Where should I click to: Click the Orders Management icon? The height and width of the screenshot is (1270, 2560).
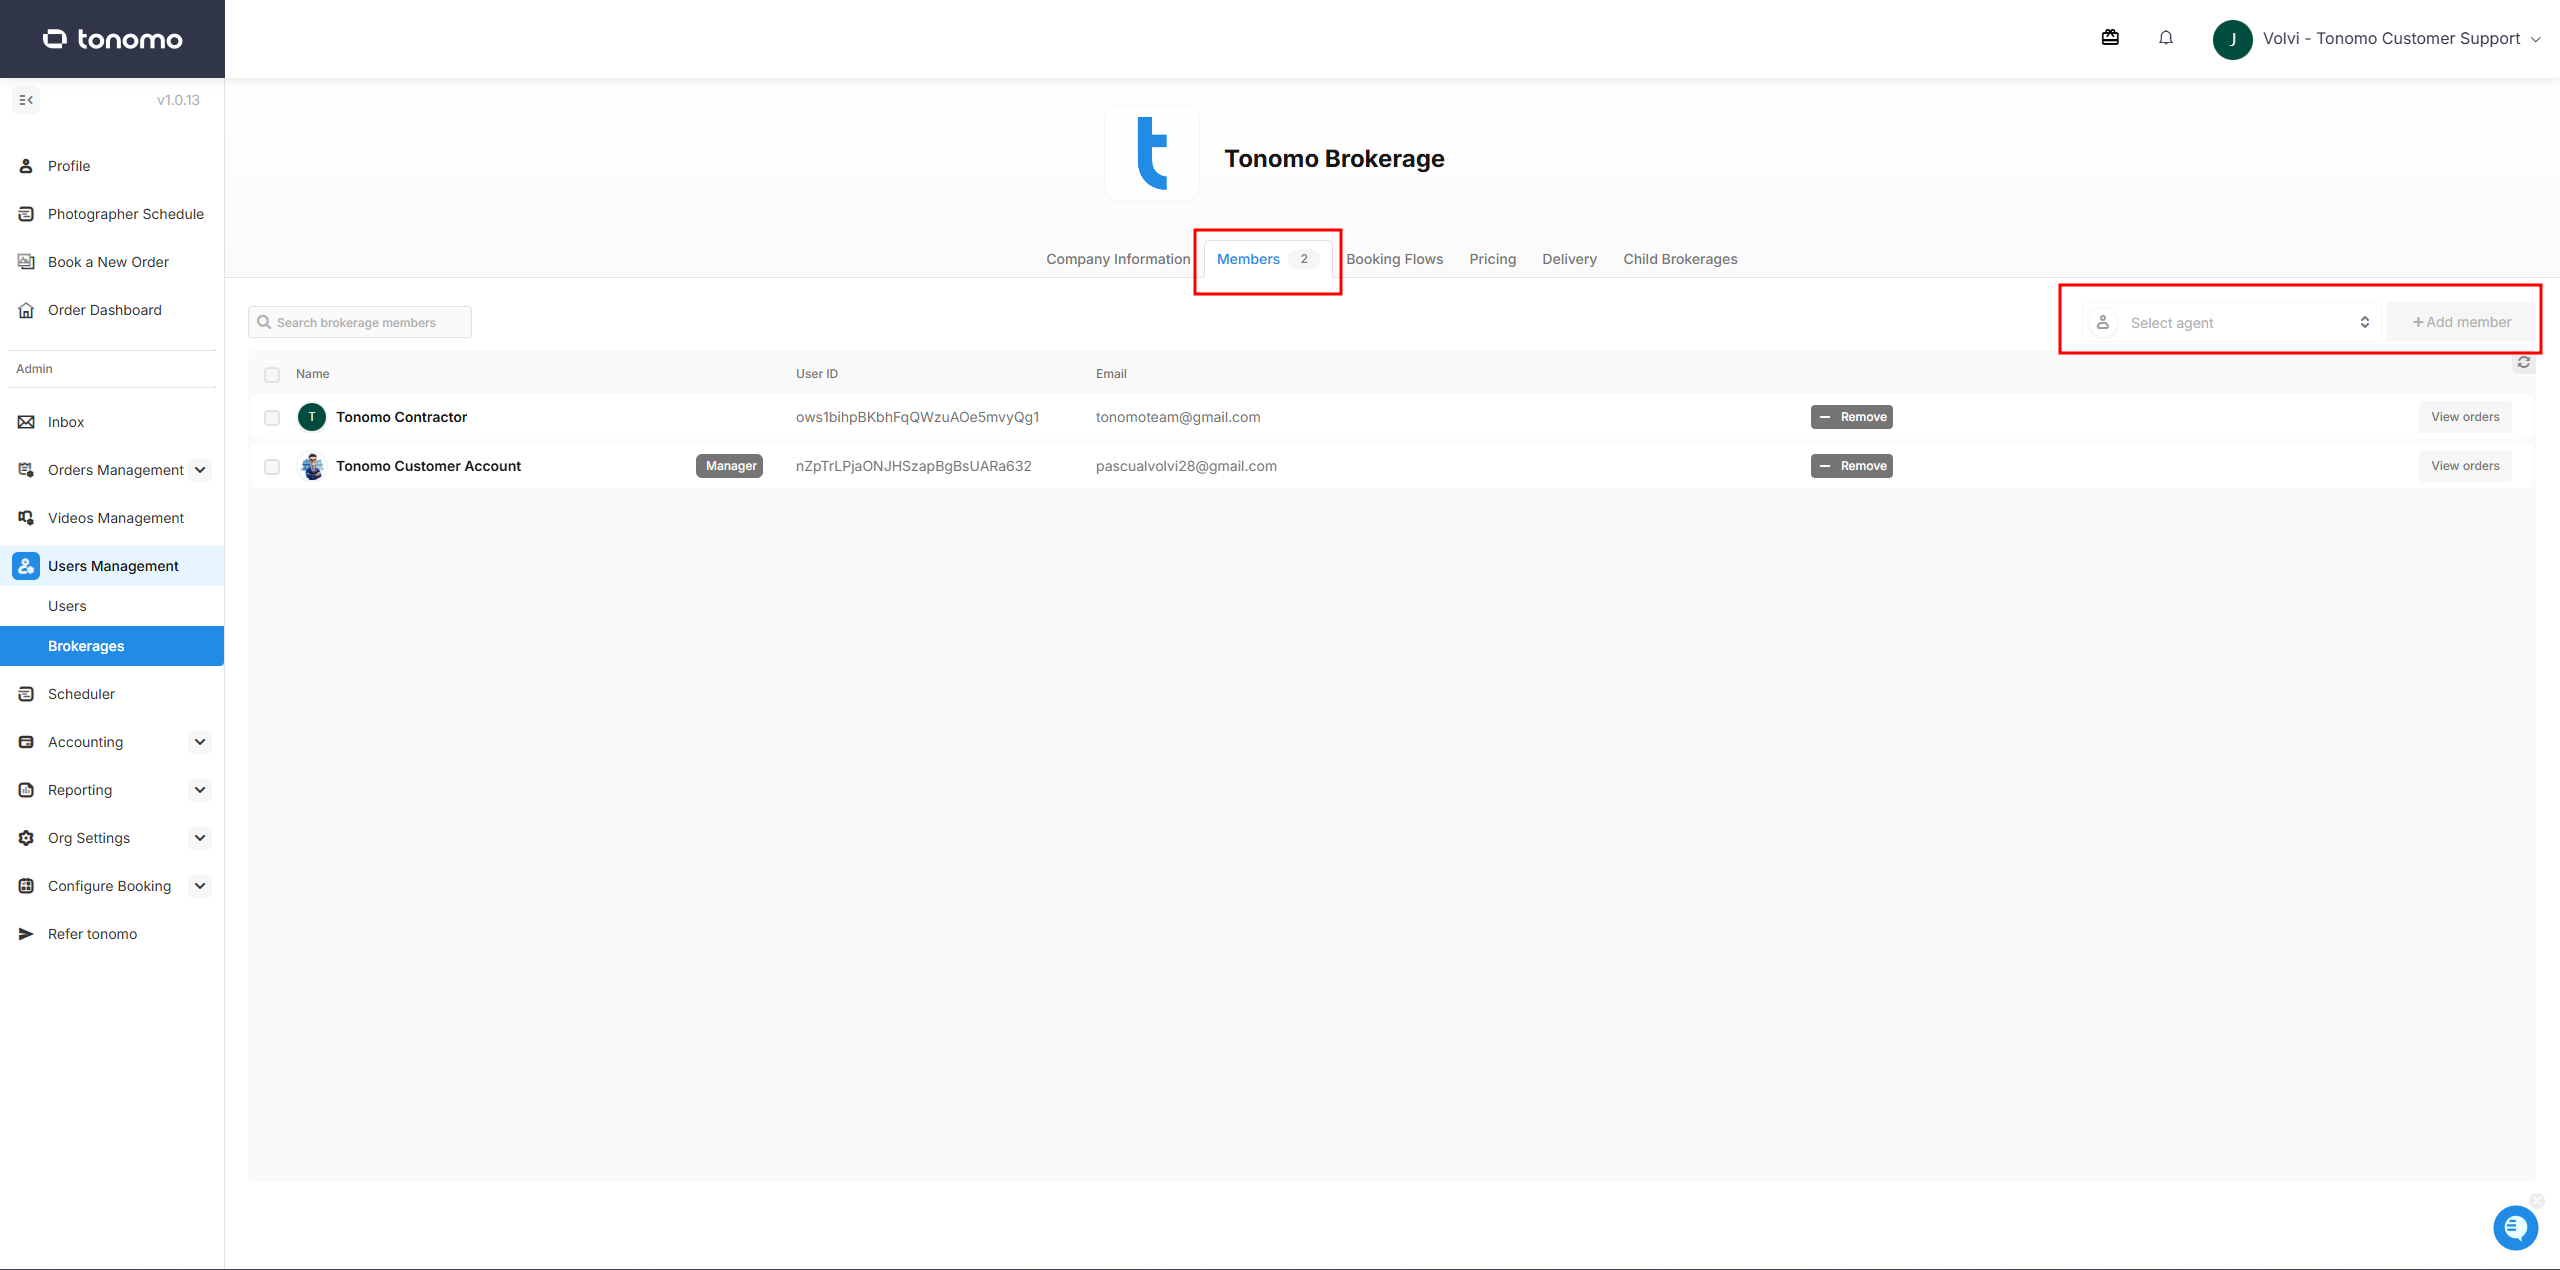26,470
